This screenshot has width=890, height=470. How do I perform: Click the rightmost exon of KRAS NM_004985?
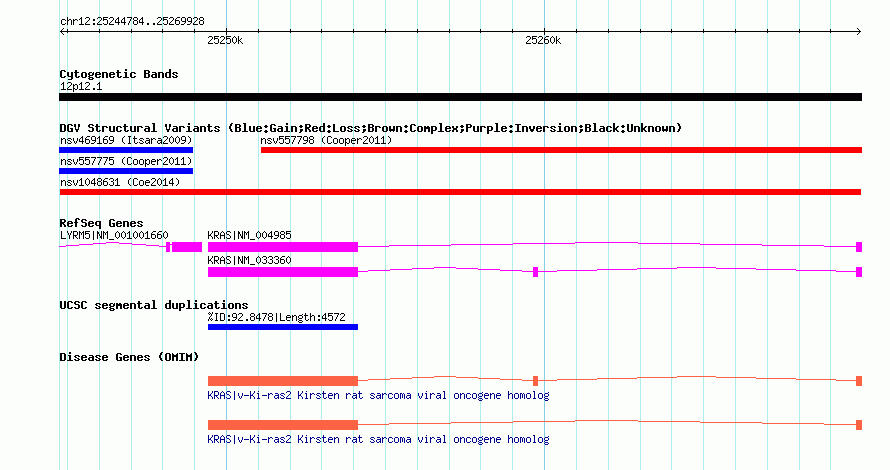tap(859, 247)
